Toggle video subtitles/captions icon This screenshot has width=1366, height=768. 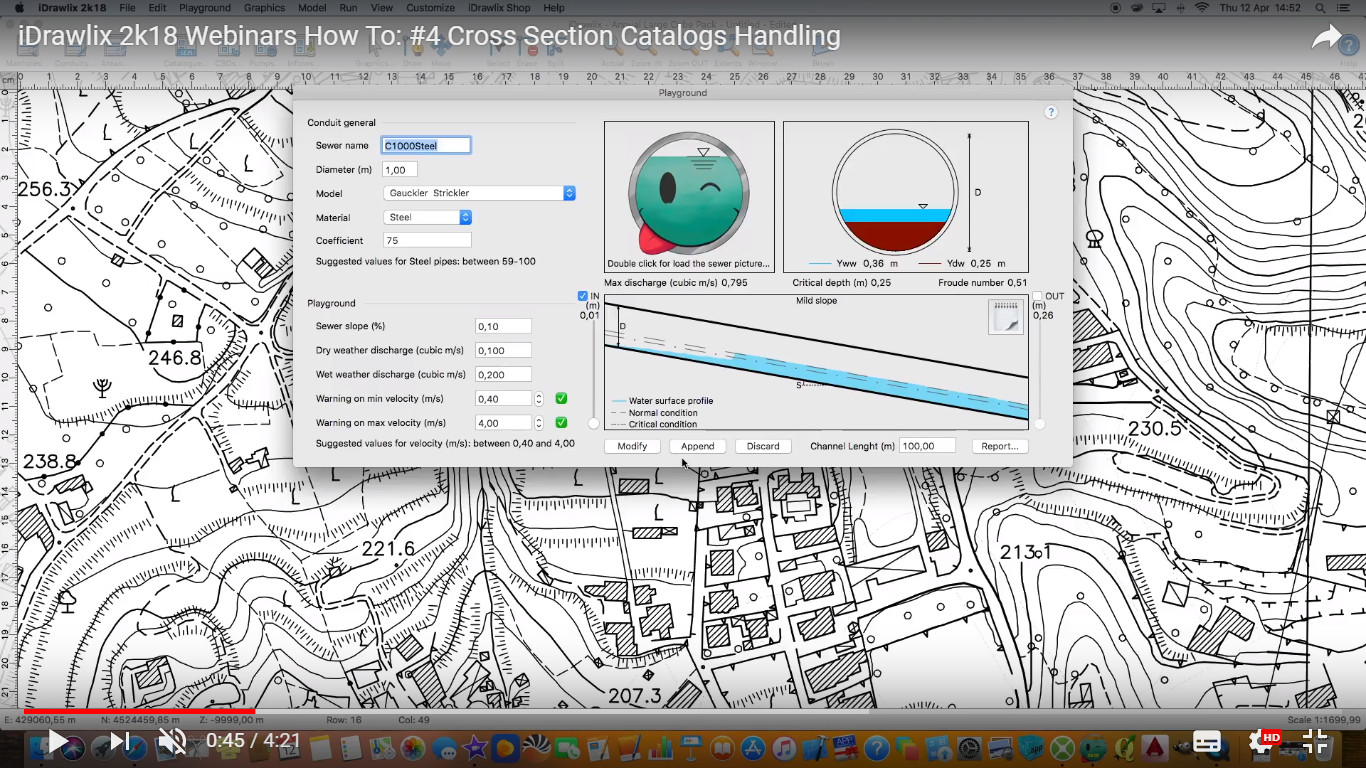1207,741
